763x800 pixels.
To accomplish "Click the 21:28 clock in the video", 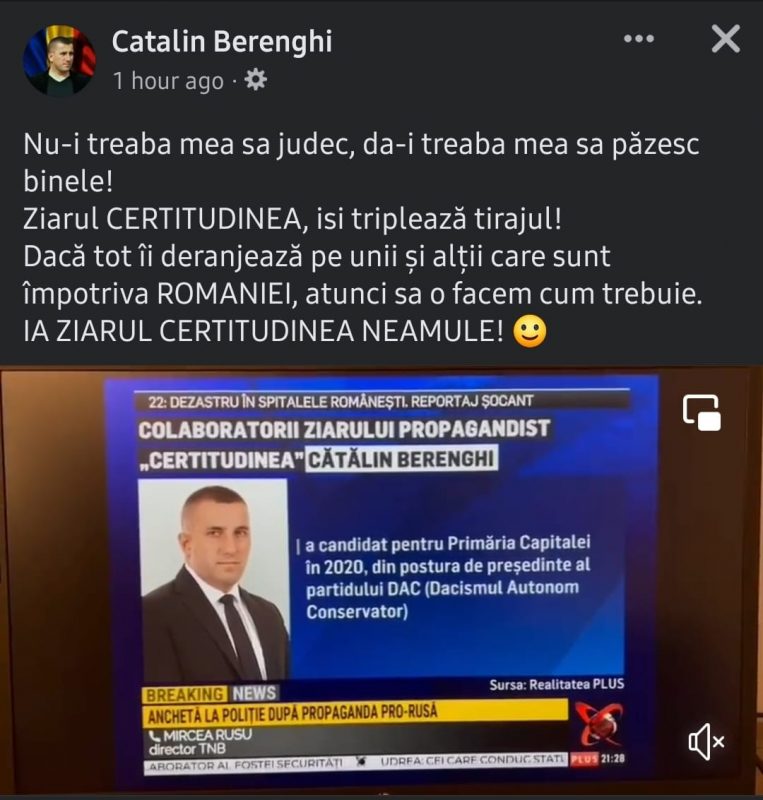I will [612, 759].
